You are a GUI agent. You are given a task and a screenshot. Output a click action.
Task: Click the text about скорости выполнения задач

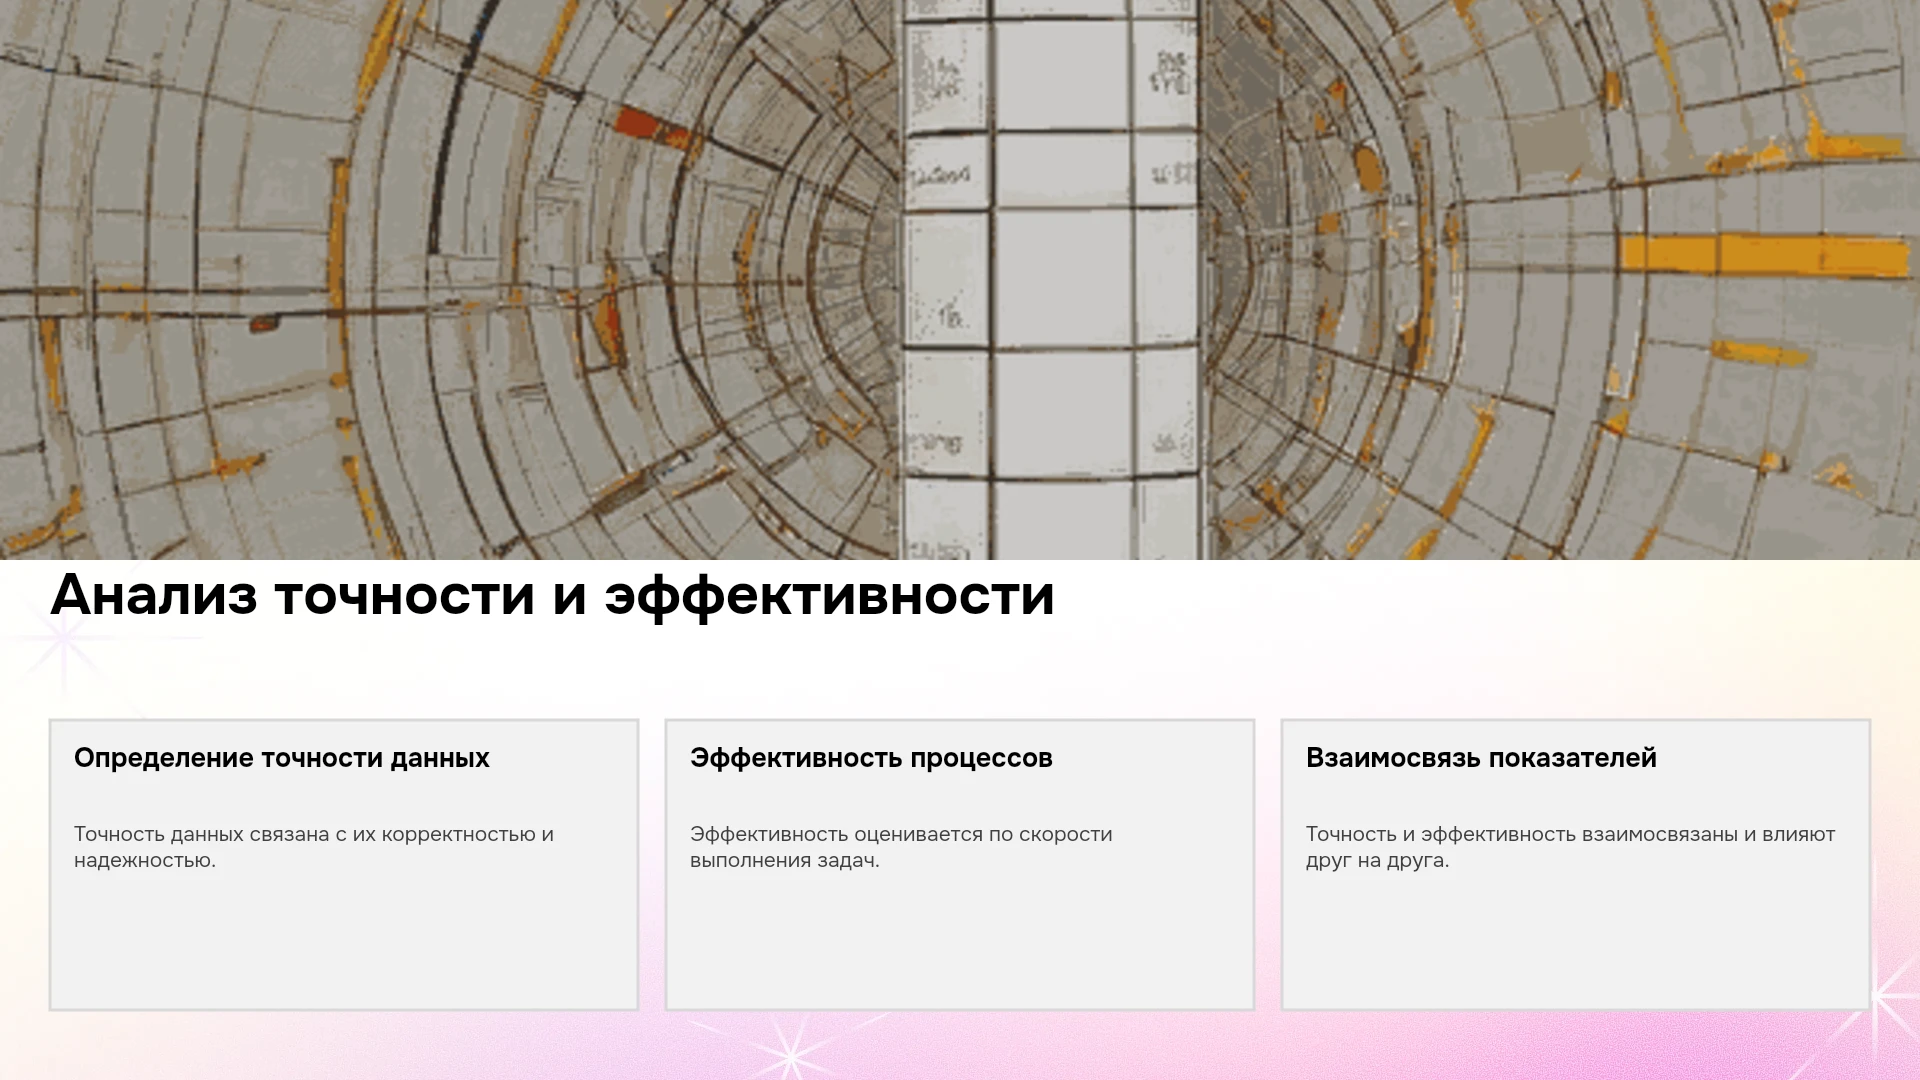tap(901, 847)
